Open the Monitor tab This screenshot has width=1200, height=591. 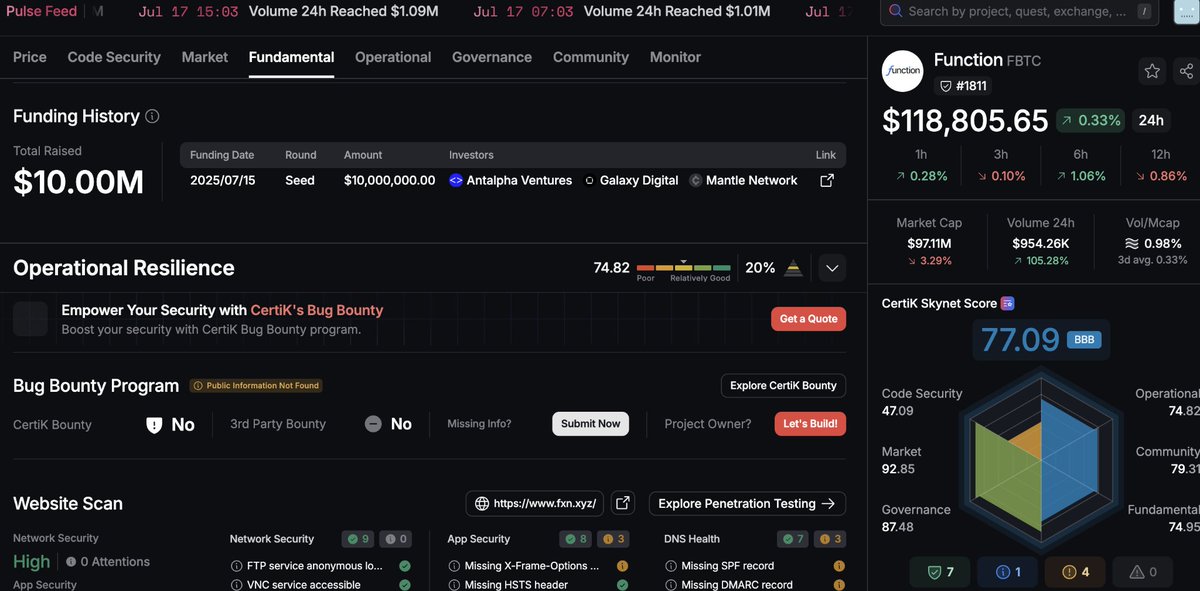pos(675,57)
